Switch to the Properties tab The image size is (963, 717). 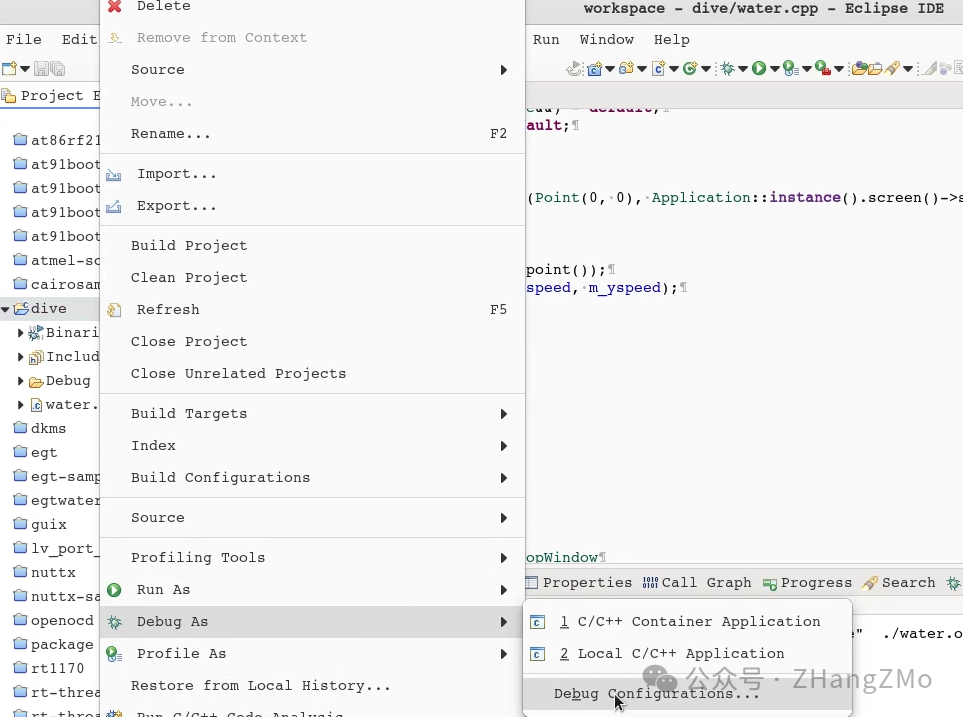tap(579, 582)
